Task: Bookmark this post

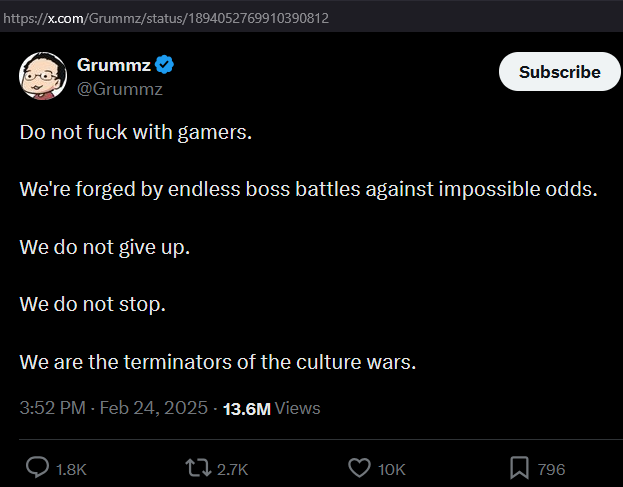Action: (x=520, y=468)
